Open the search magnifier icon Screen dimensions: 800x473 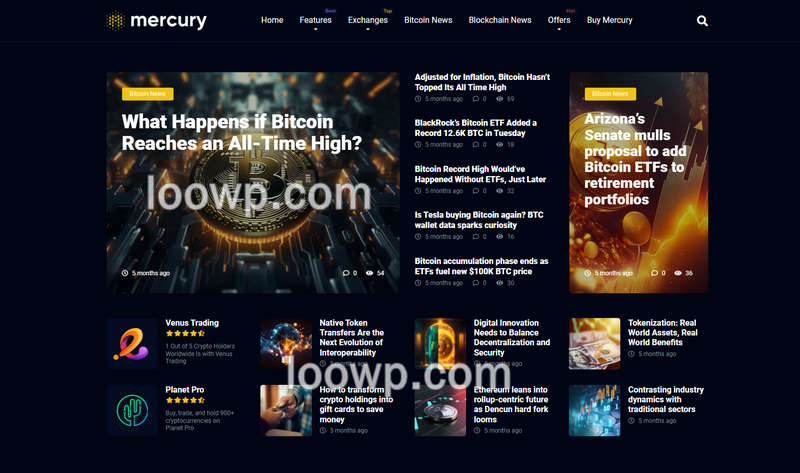pos(702,21)
